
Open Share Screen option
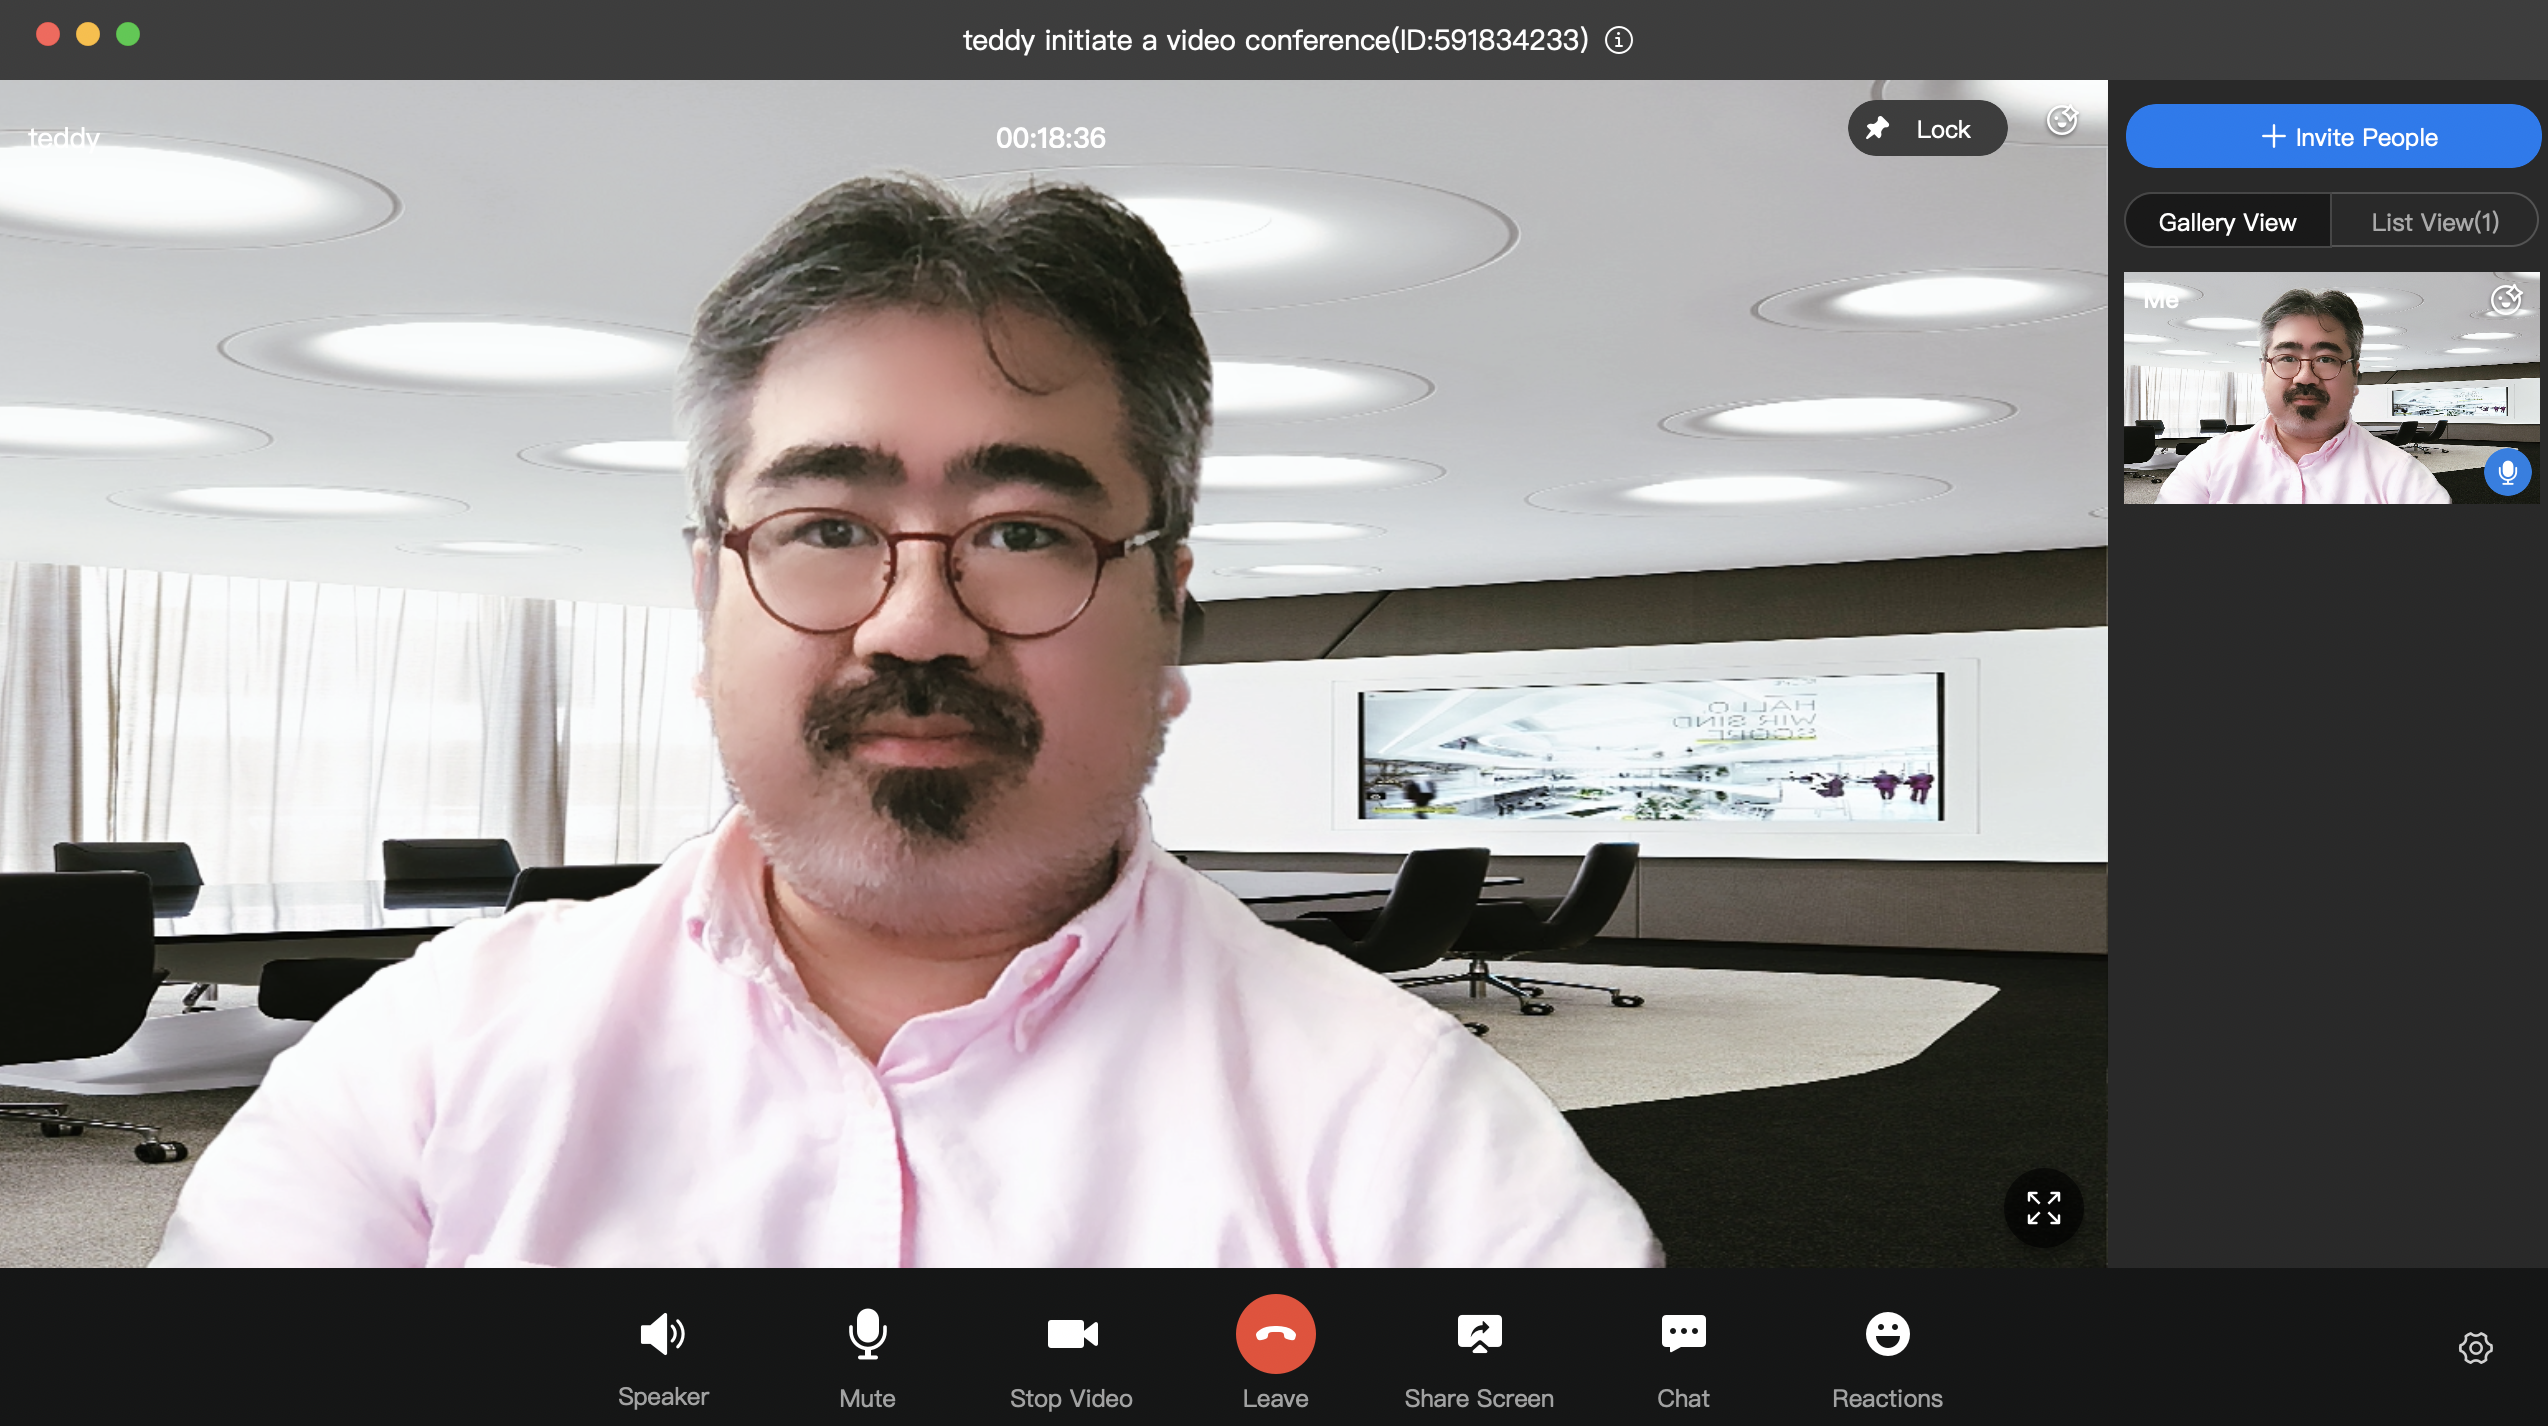(1479, 1334)
